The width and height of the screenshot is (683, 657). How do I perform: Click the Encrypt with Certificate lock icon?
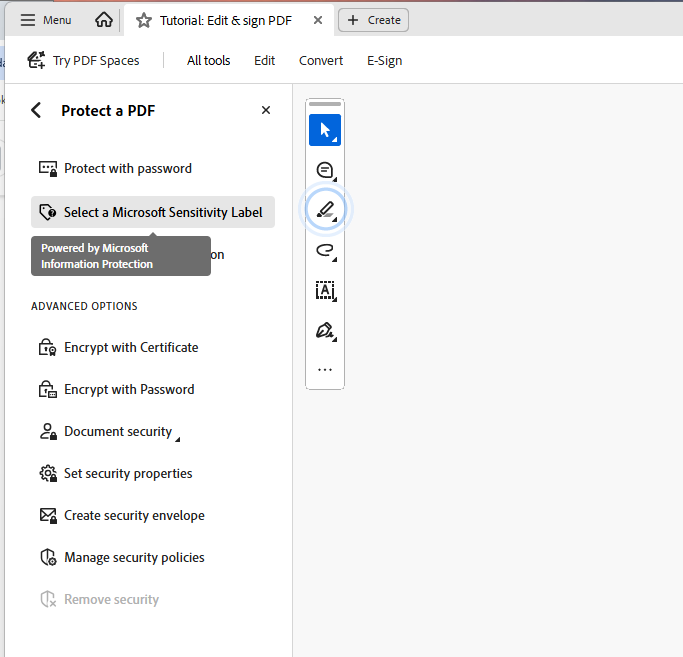click(47, 347)
